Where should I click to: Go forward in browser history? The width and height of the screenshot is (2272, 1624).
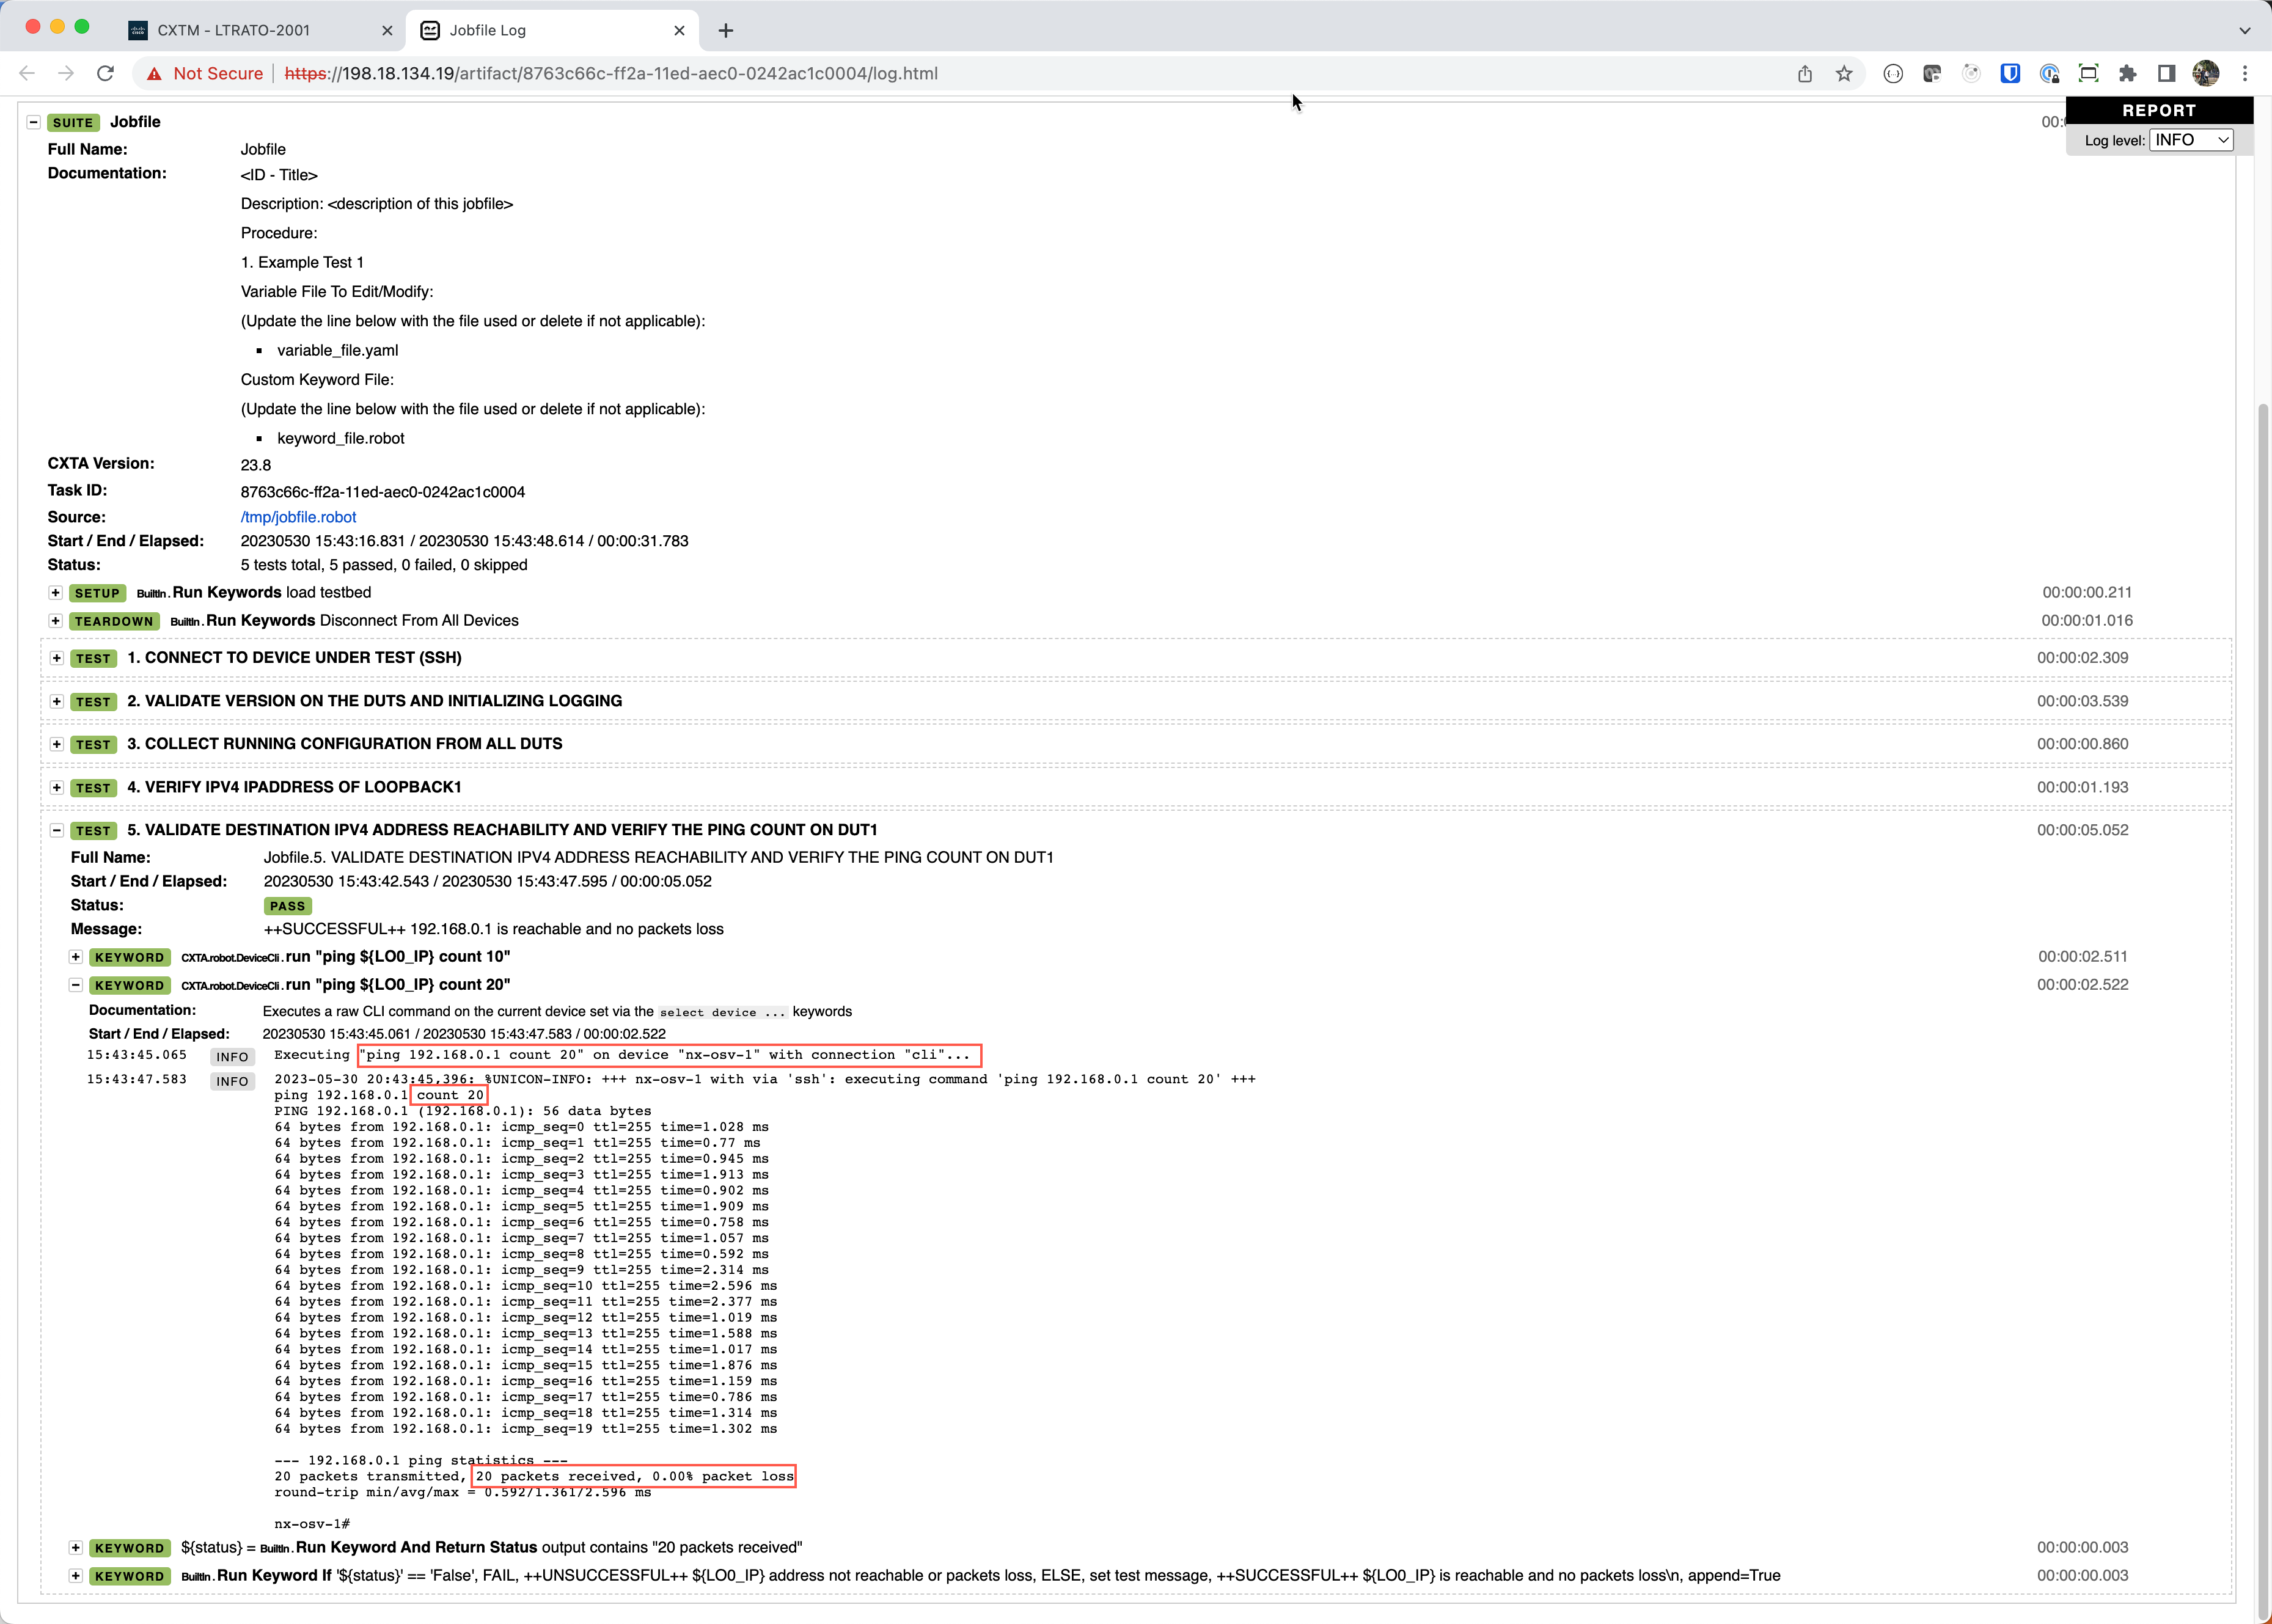pos(66,73)
